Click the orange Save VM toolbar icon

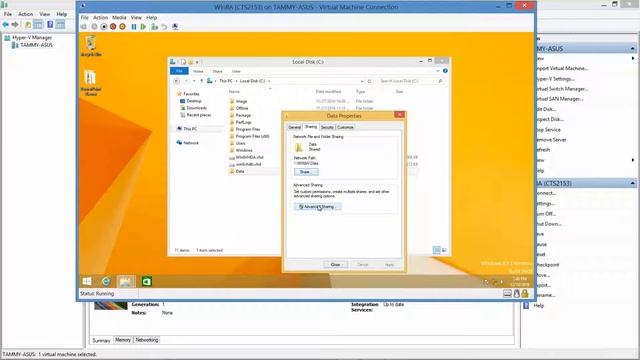click(122, 27)
